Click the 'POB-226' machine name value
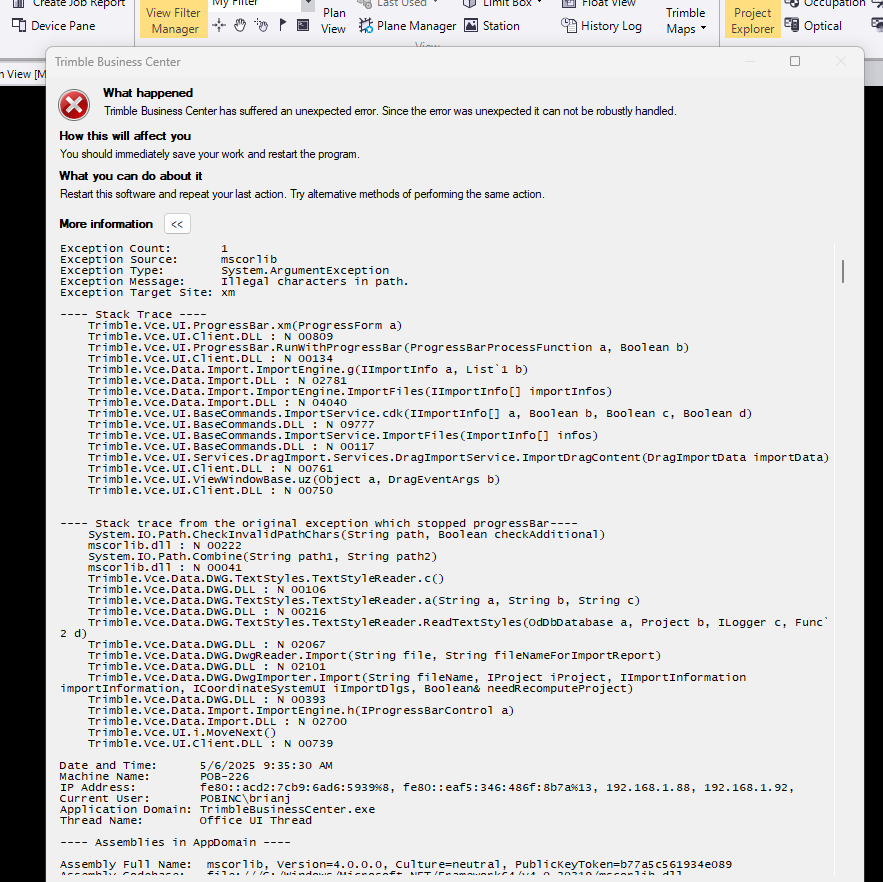The height and width of the screenshot is (882, 883). point(224,777)
